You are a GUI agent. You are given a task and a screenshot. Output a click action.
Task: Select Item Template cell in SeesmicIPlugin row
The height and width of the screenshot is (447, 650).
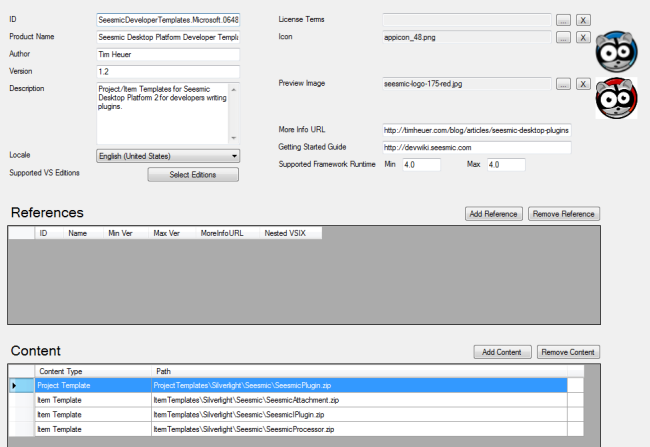pyautogui.click(x=93, y=415)
